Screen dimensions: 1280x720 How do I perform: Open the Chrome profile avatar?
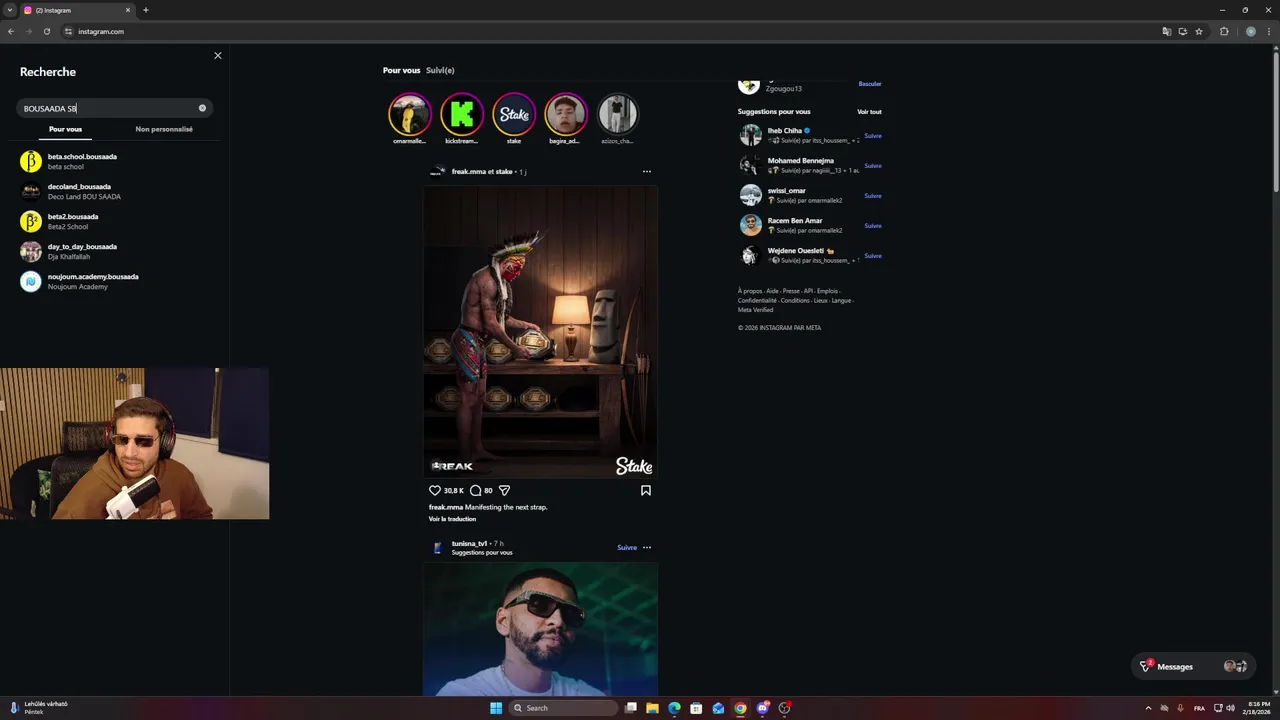click(1250, 32)
